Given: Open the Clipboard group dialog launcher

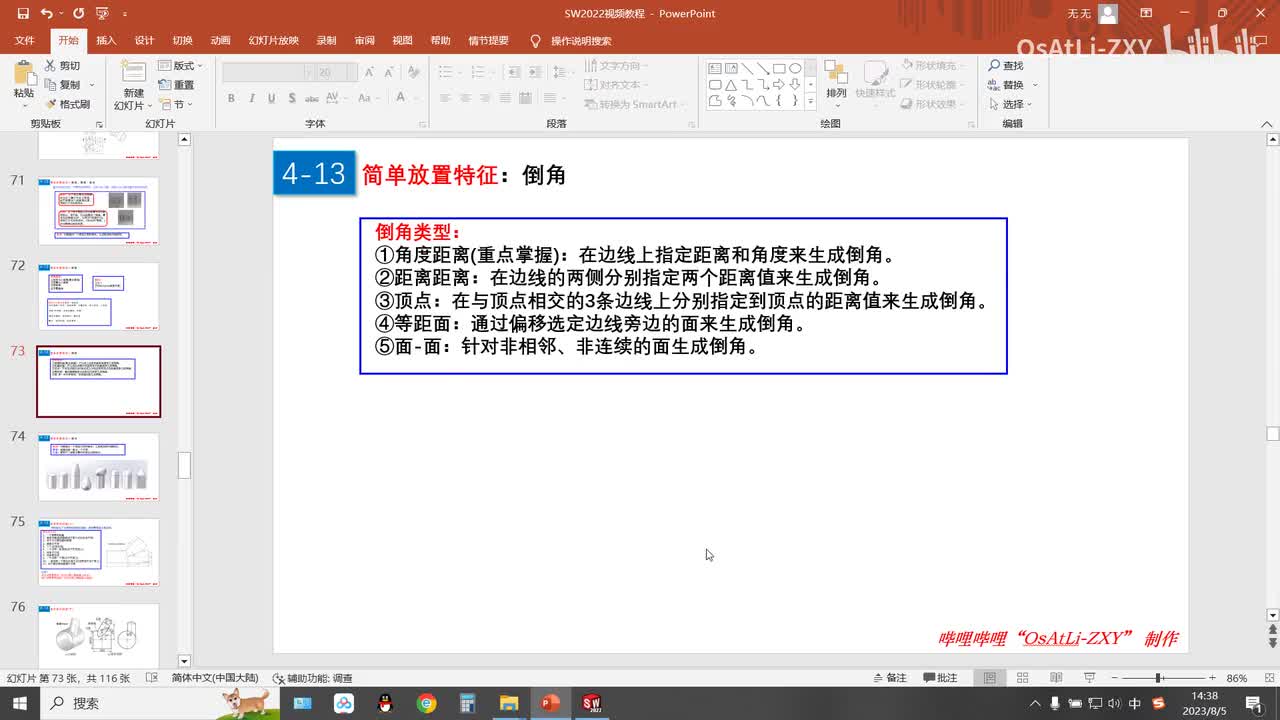Looking at the screenshot, I should (x=99, y=124).
